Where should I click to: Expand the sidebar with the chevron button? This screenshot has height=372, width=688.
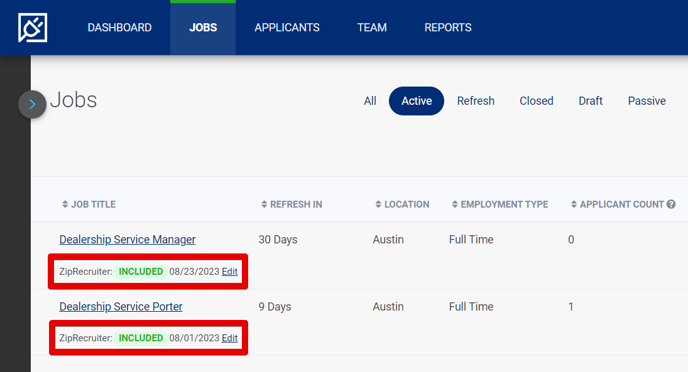(x=32, y=104)
